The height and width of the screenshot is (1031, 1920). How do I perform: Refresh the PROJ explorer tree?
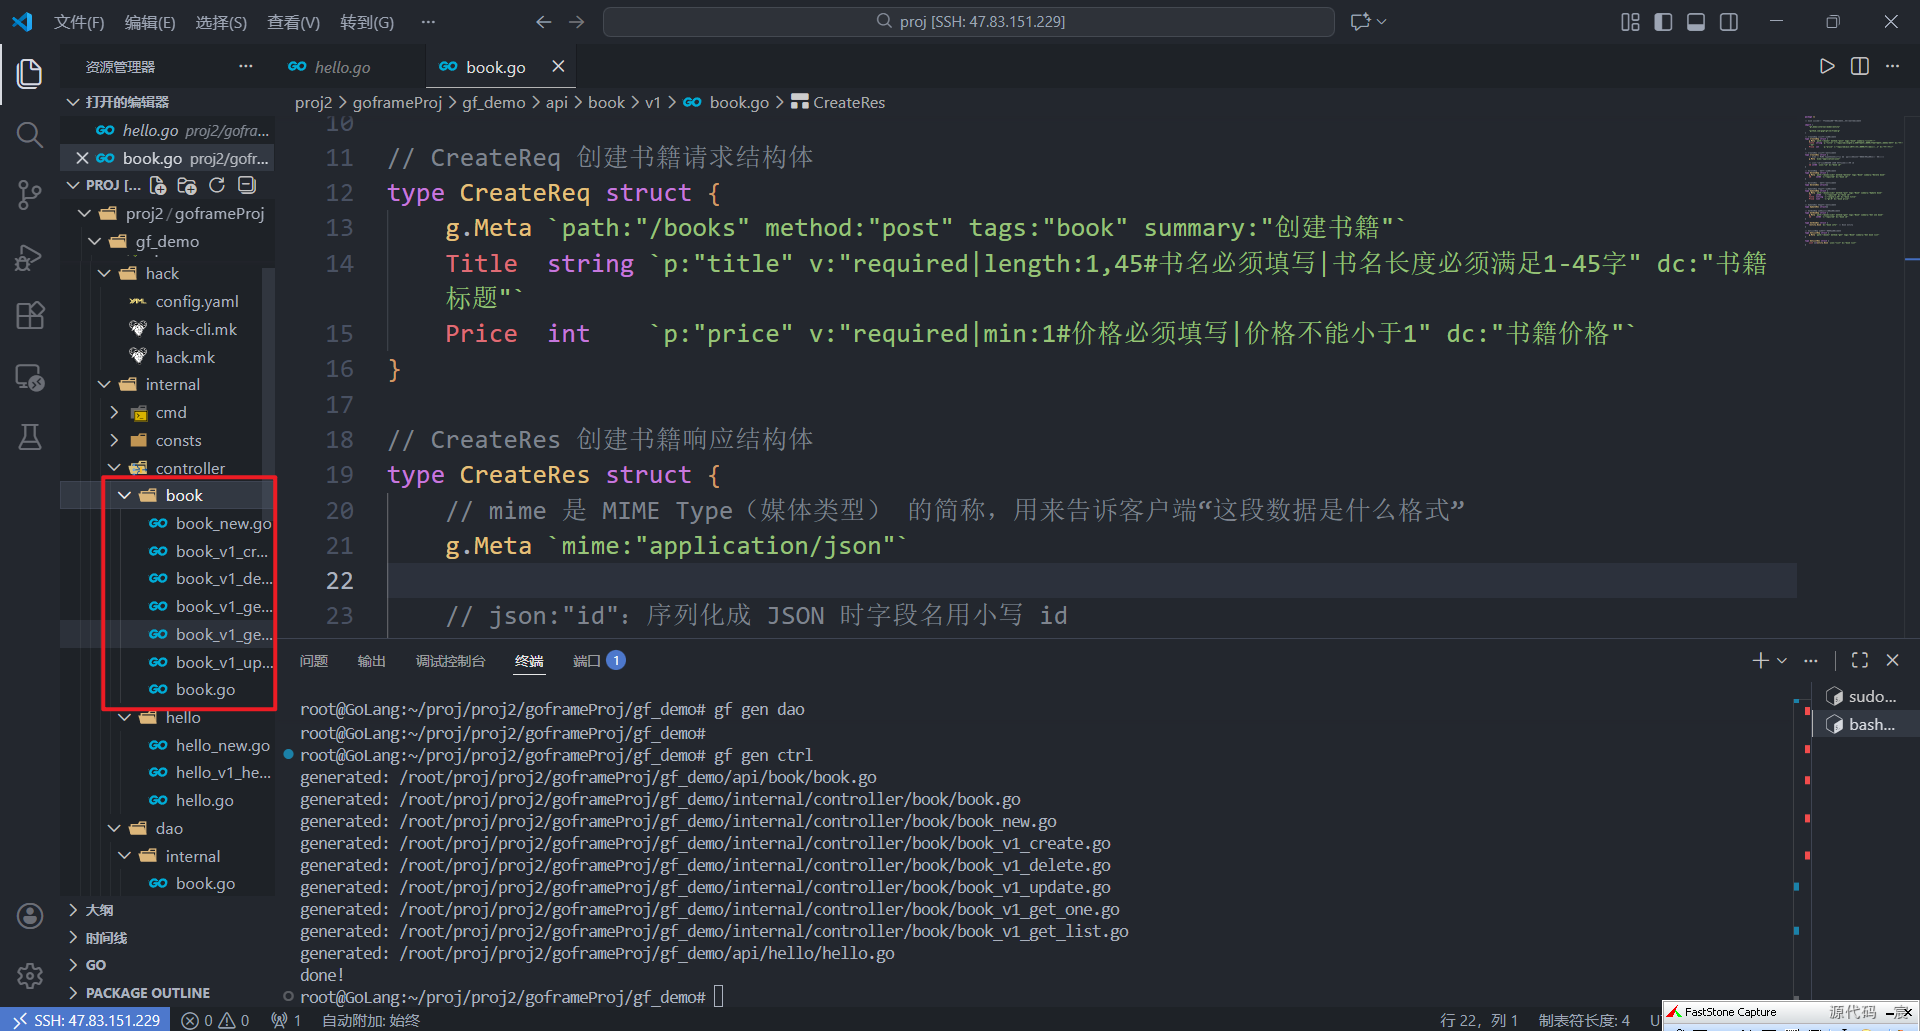pyautogui.click(x=217, y=185)
